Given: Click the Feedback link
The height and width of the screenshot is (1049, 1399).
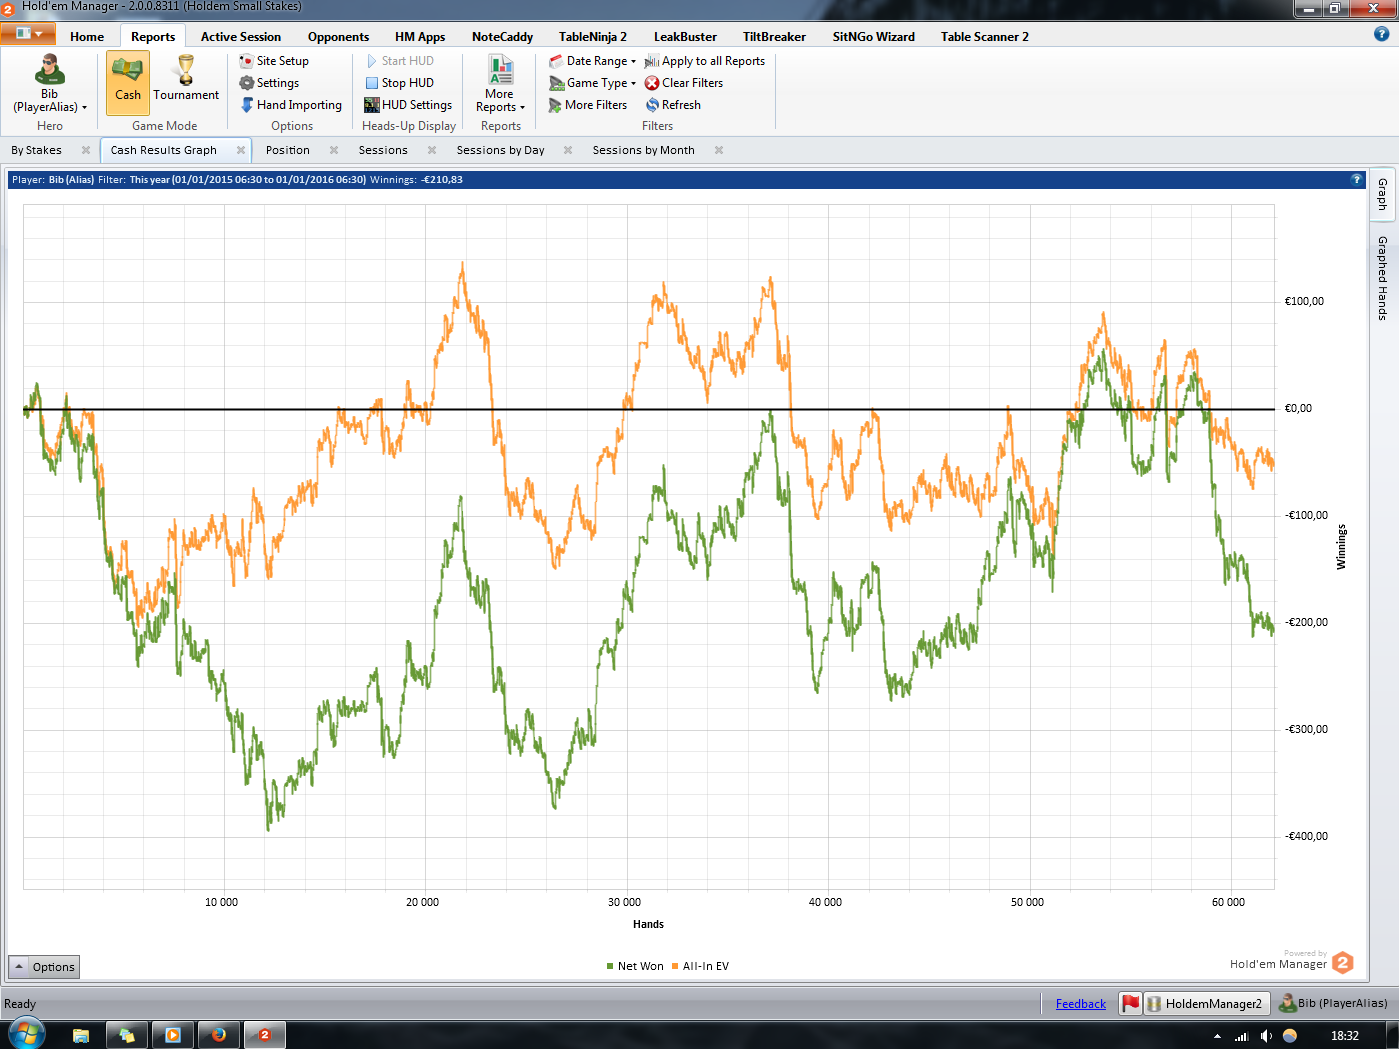Looking at the screenshot, I should coord(1081,1004).
